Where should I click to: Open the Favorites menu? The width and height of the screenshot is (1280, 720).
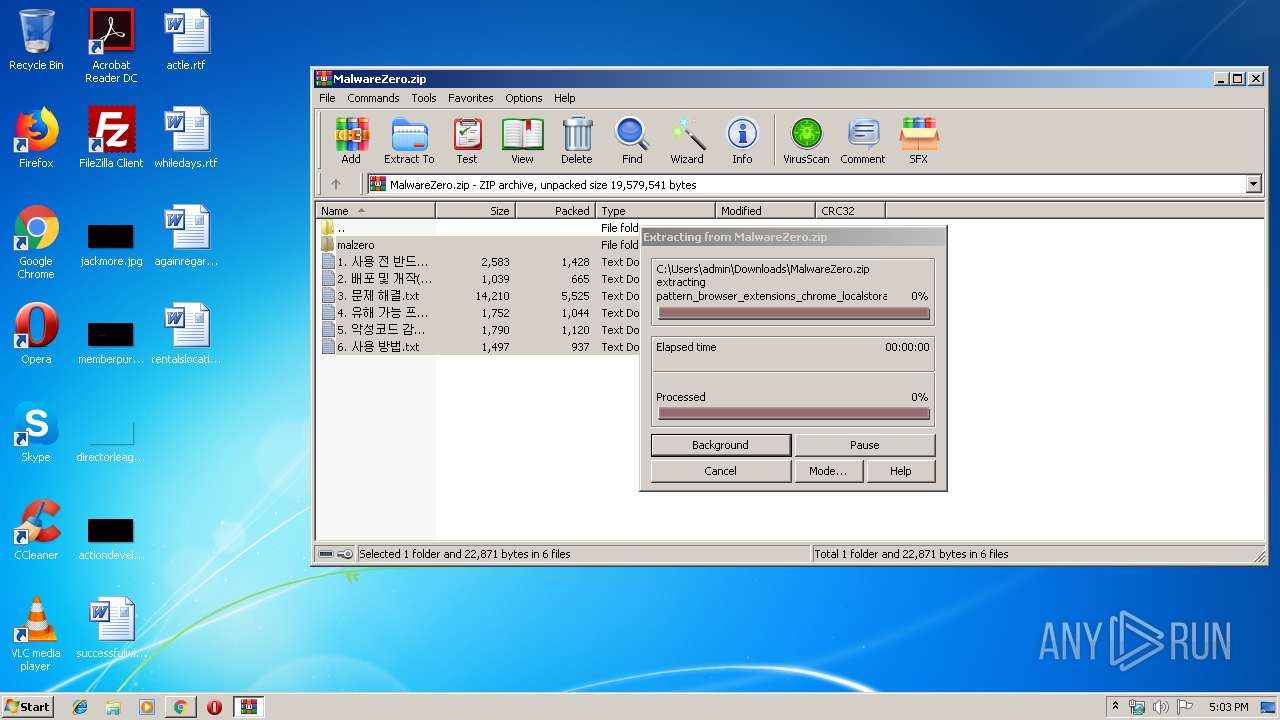point(470,98)
